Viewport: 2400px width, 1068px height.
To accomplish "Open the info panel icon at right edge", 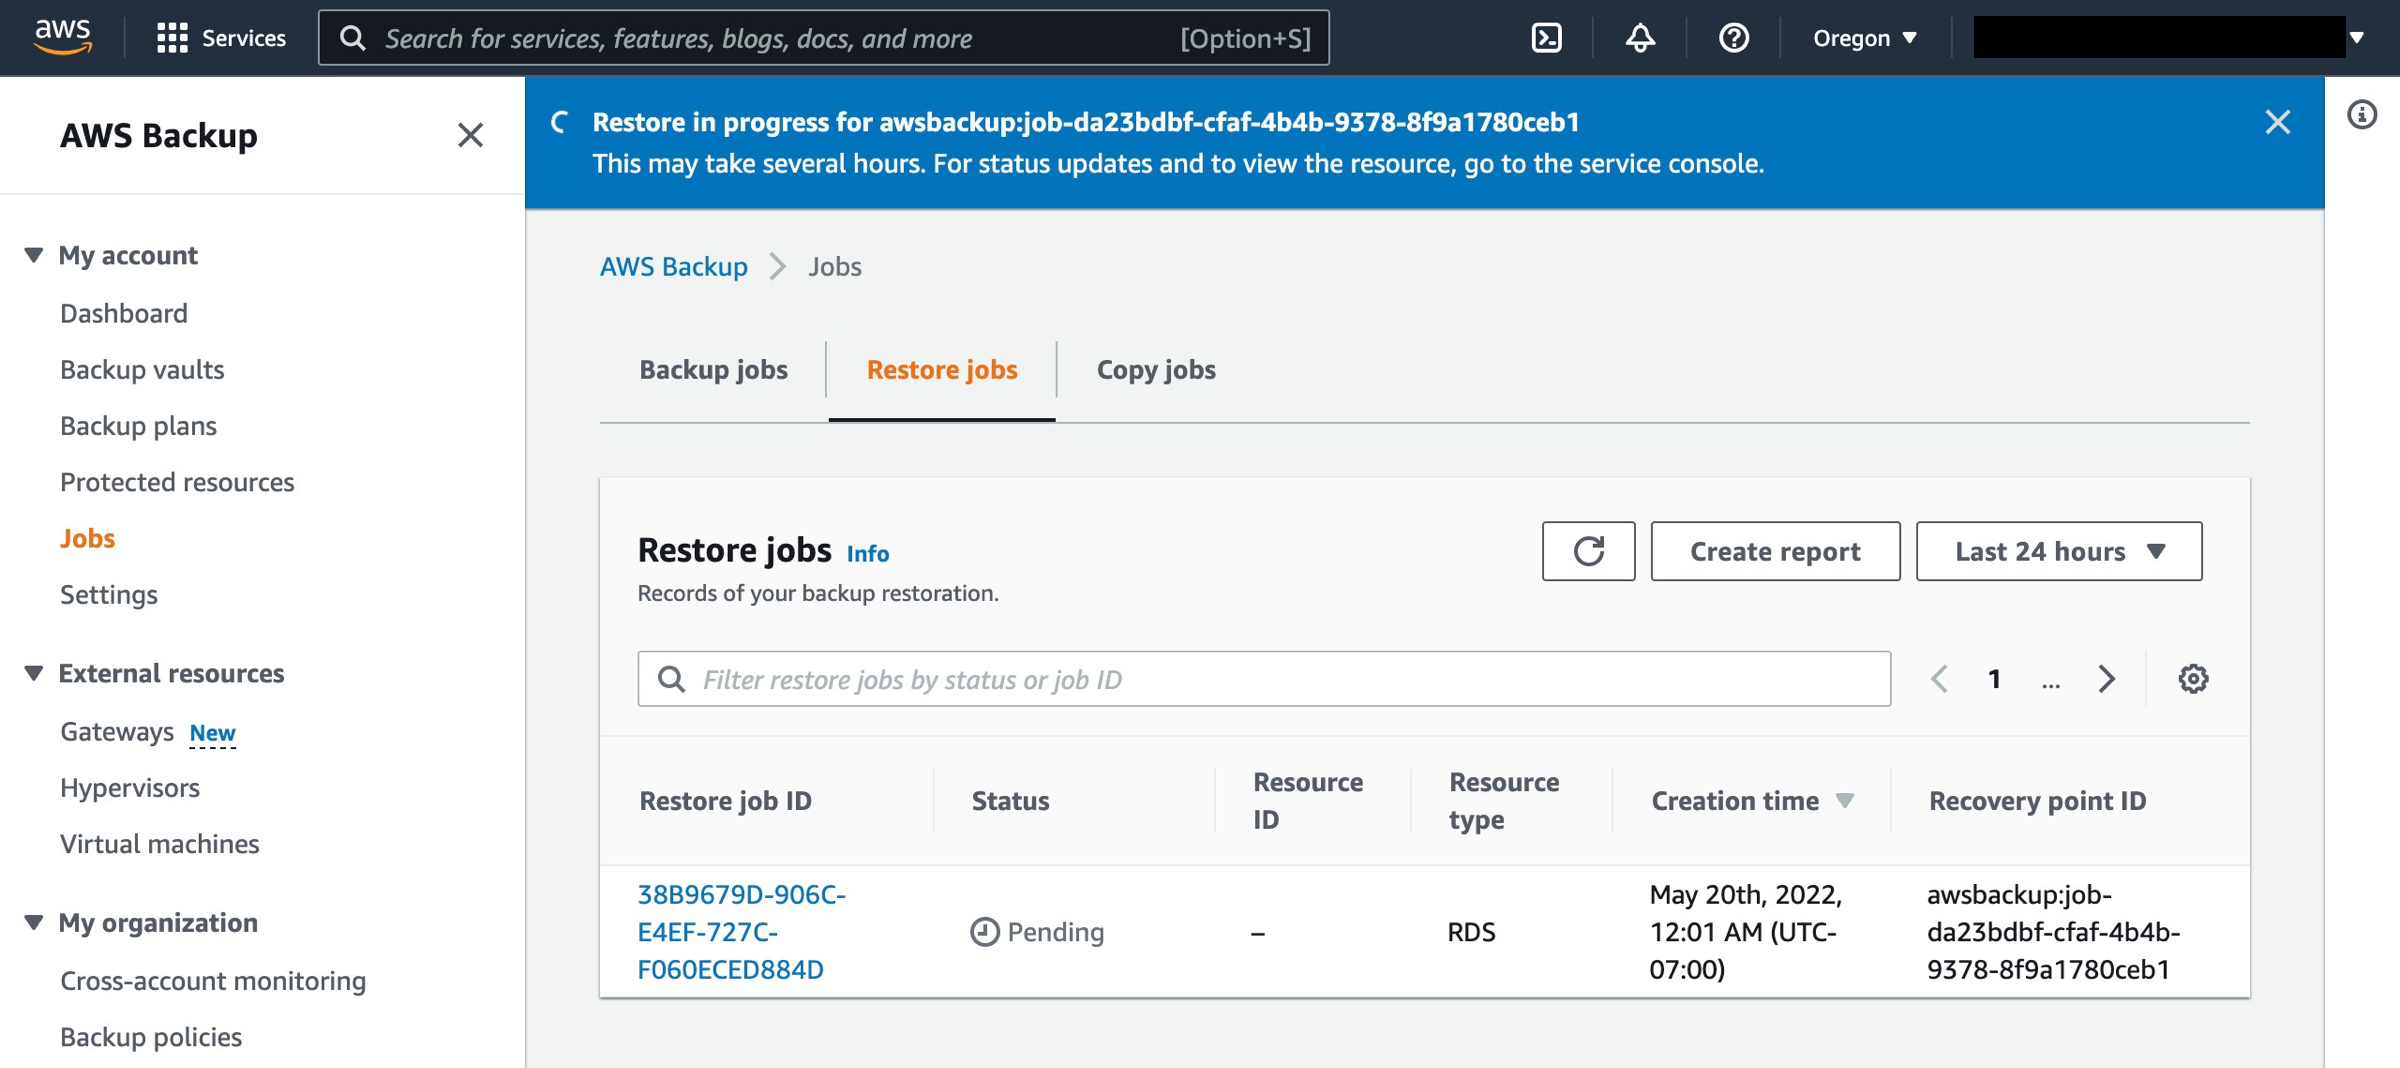I will [x=2362, y=115].
